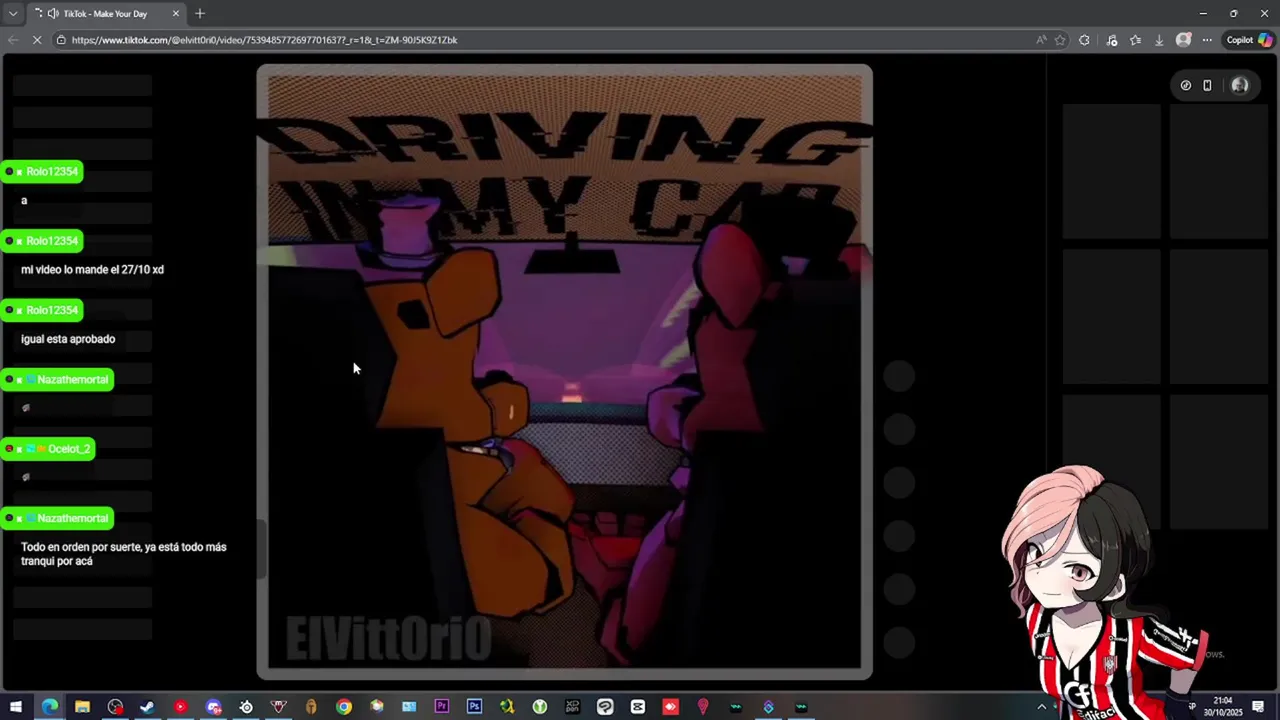
Task: Click message 'Todo en orden por suerte'
Action: click(x=124, y=554)
